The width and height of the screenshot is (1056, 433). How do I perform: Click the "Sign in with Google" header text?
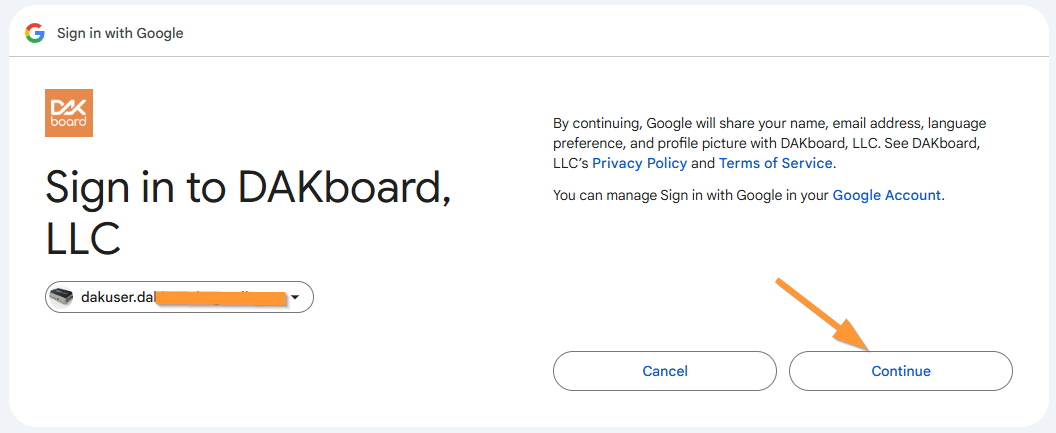point(120,33)
